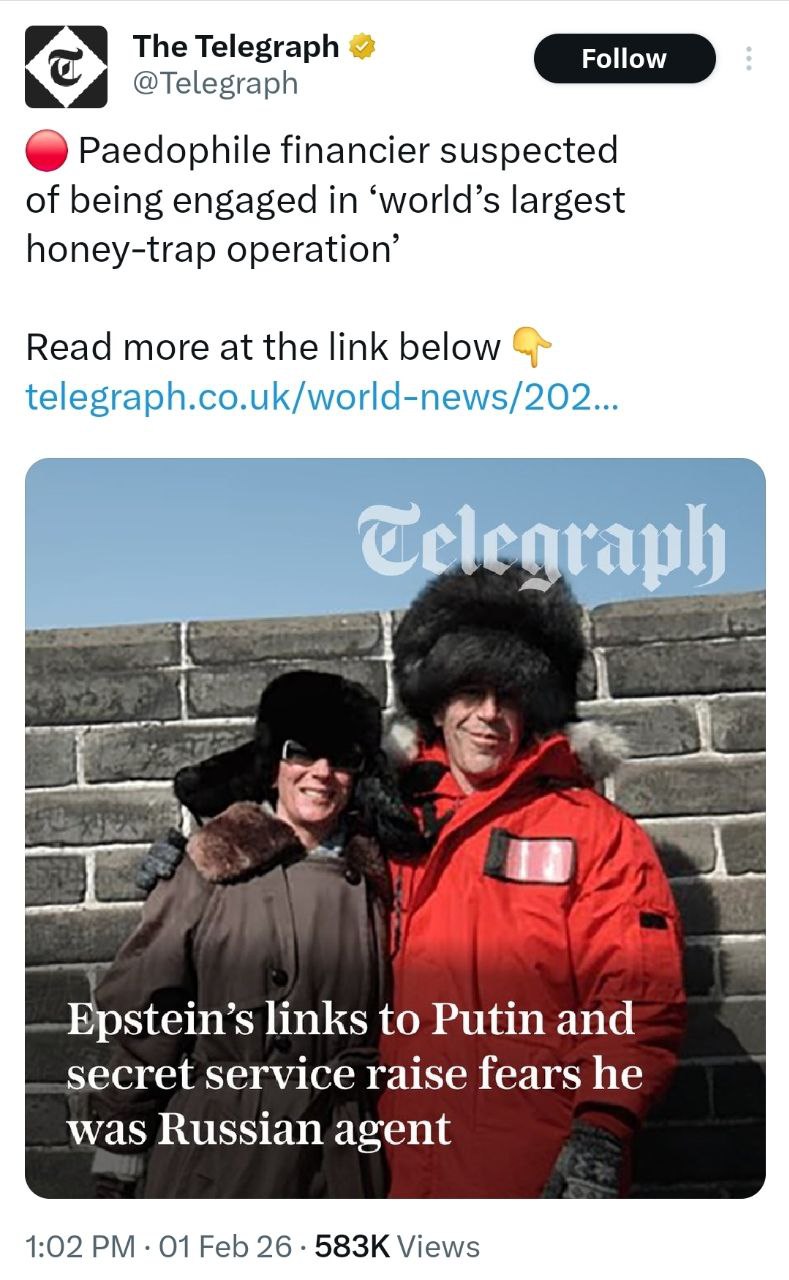Open the @Telegraph handle
The width and height of the screenshot is (789, 1280).
coord(215,84)
